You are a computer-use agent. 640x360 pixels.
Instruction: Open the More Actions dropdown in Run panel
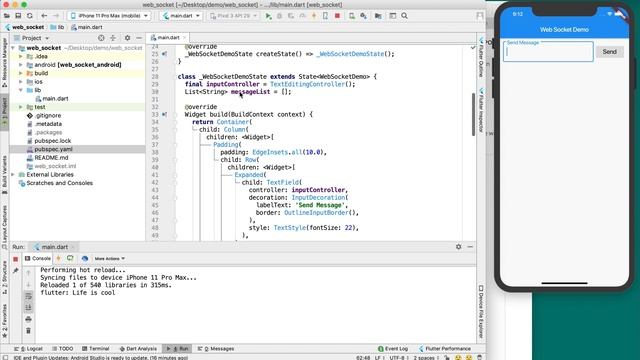click(109, 258)
